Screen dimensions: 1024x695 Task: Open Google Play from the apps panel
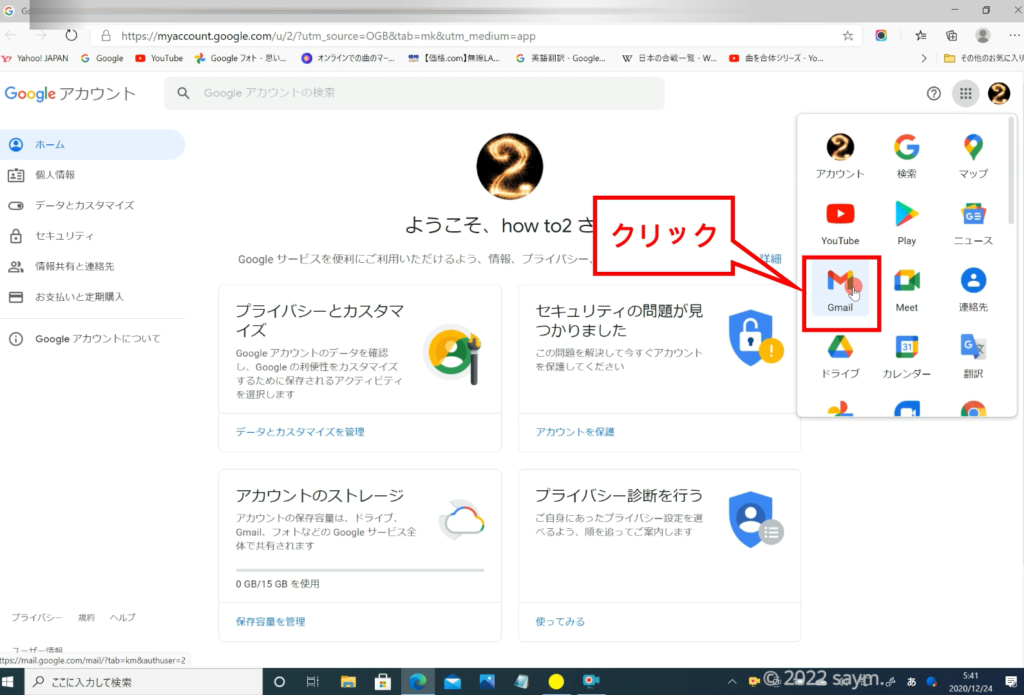pyautogui.click(x=906, y=222)
